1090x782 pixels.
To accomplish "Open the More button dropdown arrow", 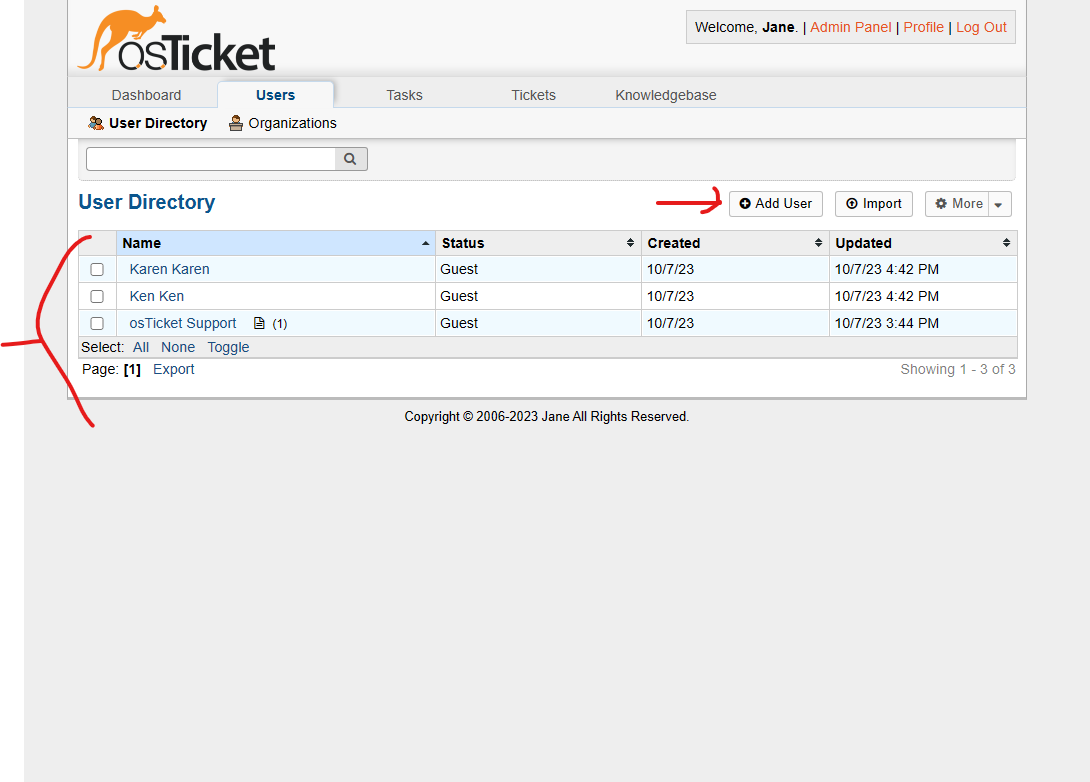I will click(998, 203).
